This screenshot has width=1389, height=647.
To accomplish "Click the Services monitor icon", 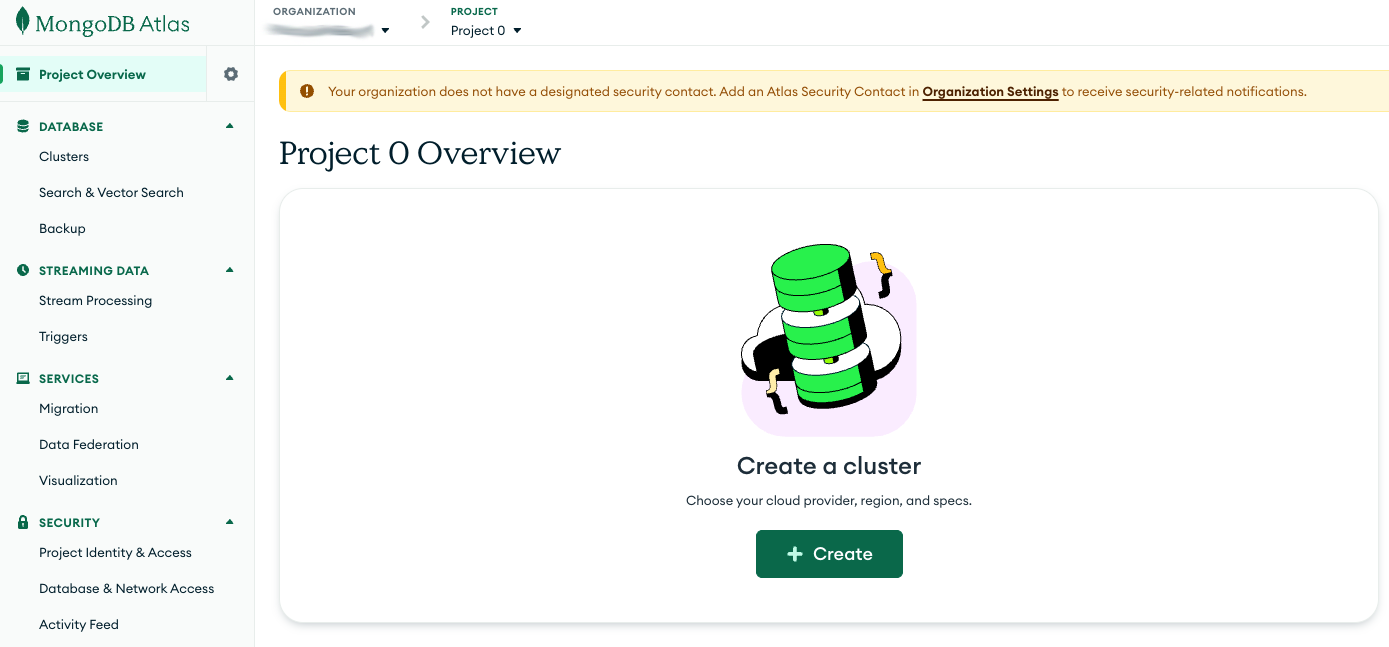I will [x=23, y=379].
